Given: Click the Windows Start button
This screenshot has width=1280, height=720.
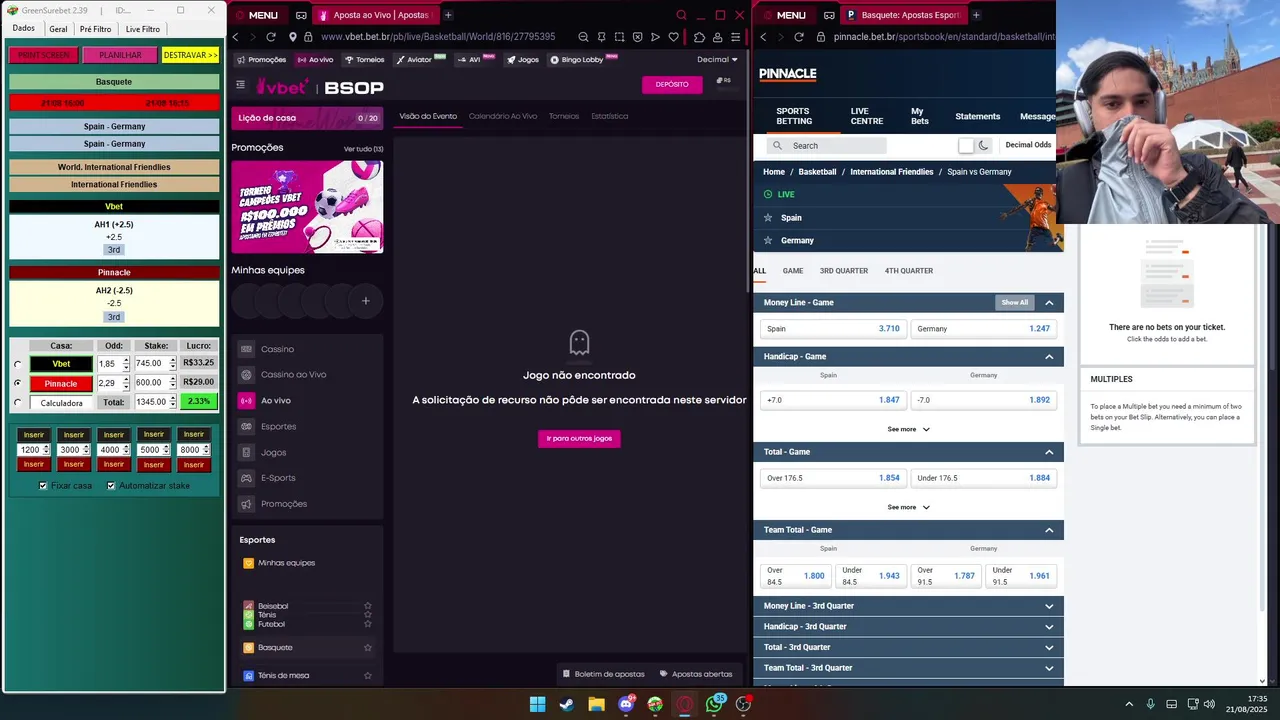Looking at the screenshot, I should click(x=537, y=704).
